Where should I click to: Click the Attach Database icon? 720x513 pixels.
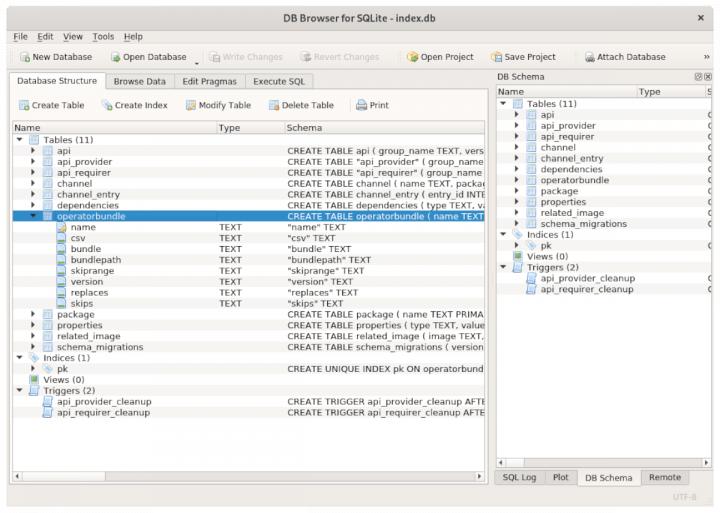(x=589, y=57)
